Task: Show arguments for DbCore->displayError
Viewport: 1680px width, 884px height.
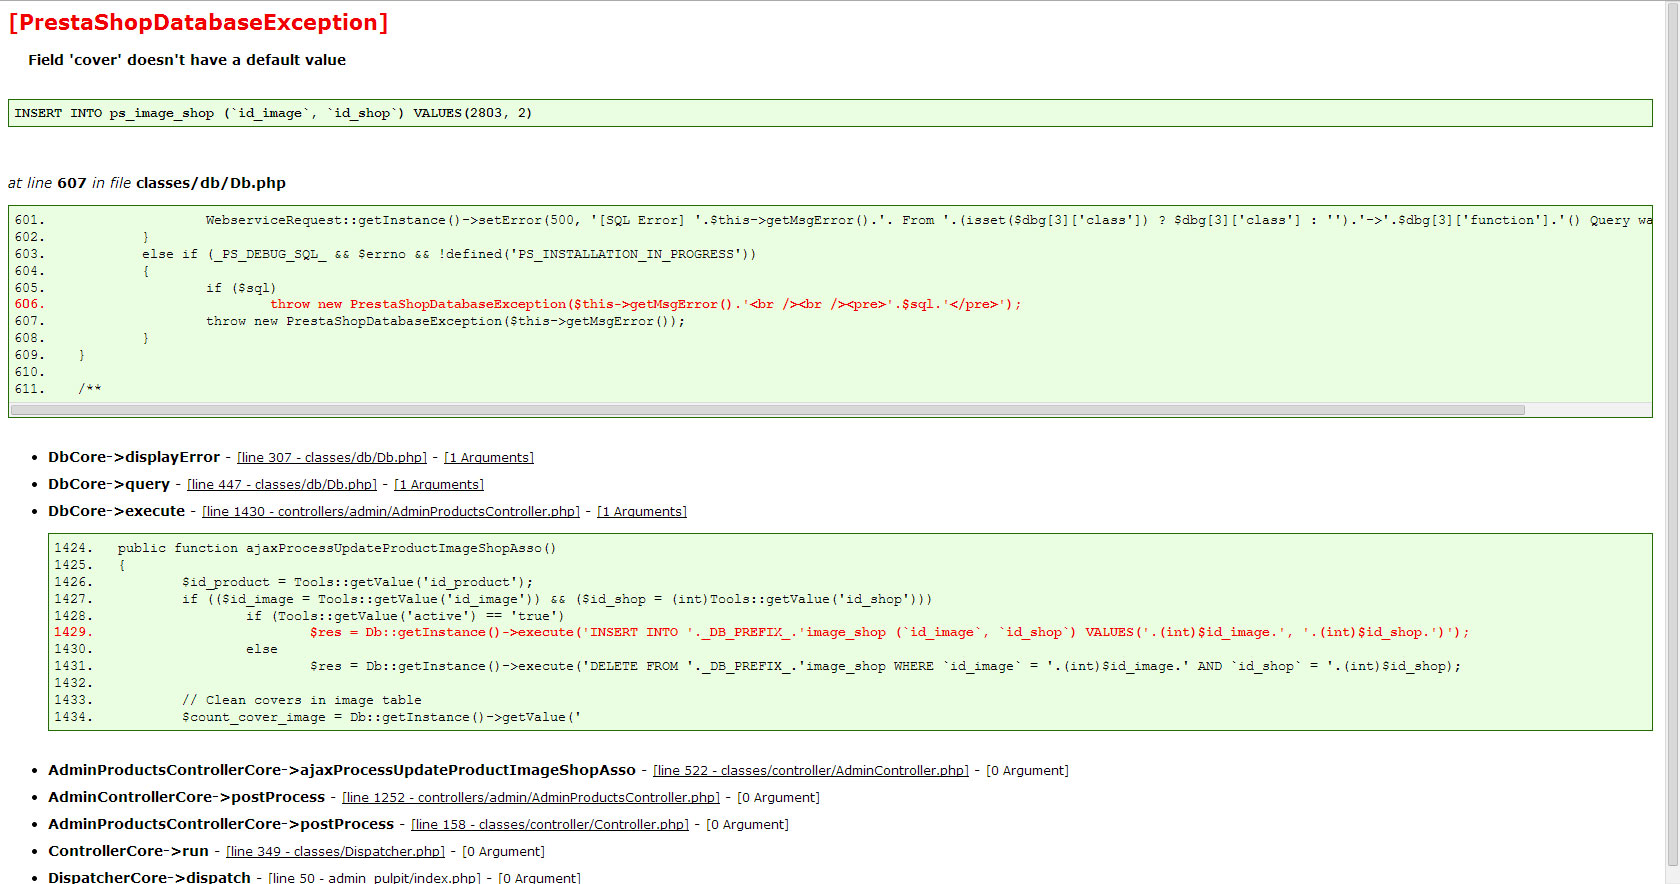Action: tap(488, 457)
